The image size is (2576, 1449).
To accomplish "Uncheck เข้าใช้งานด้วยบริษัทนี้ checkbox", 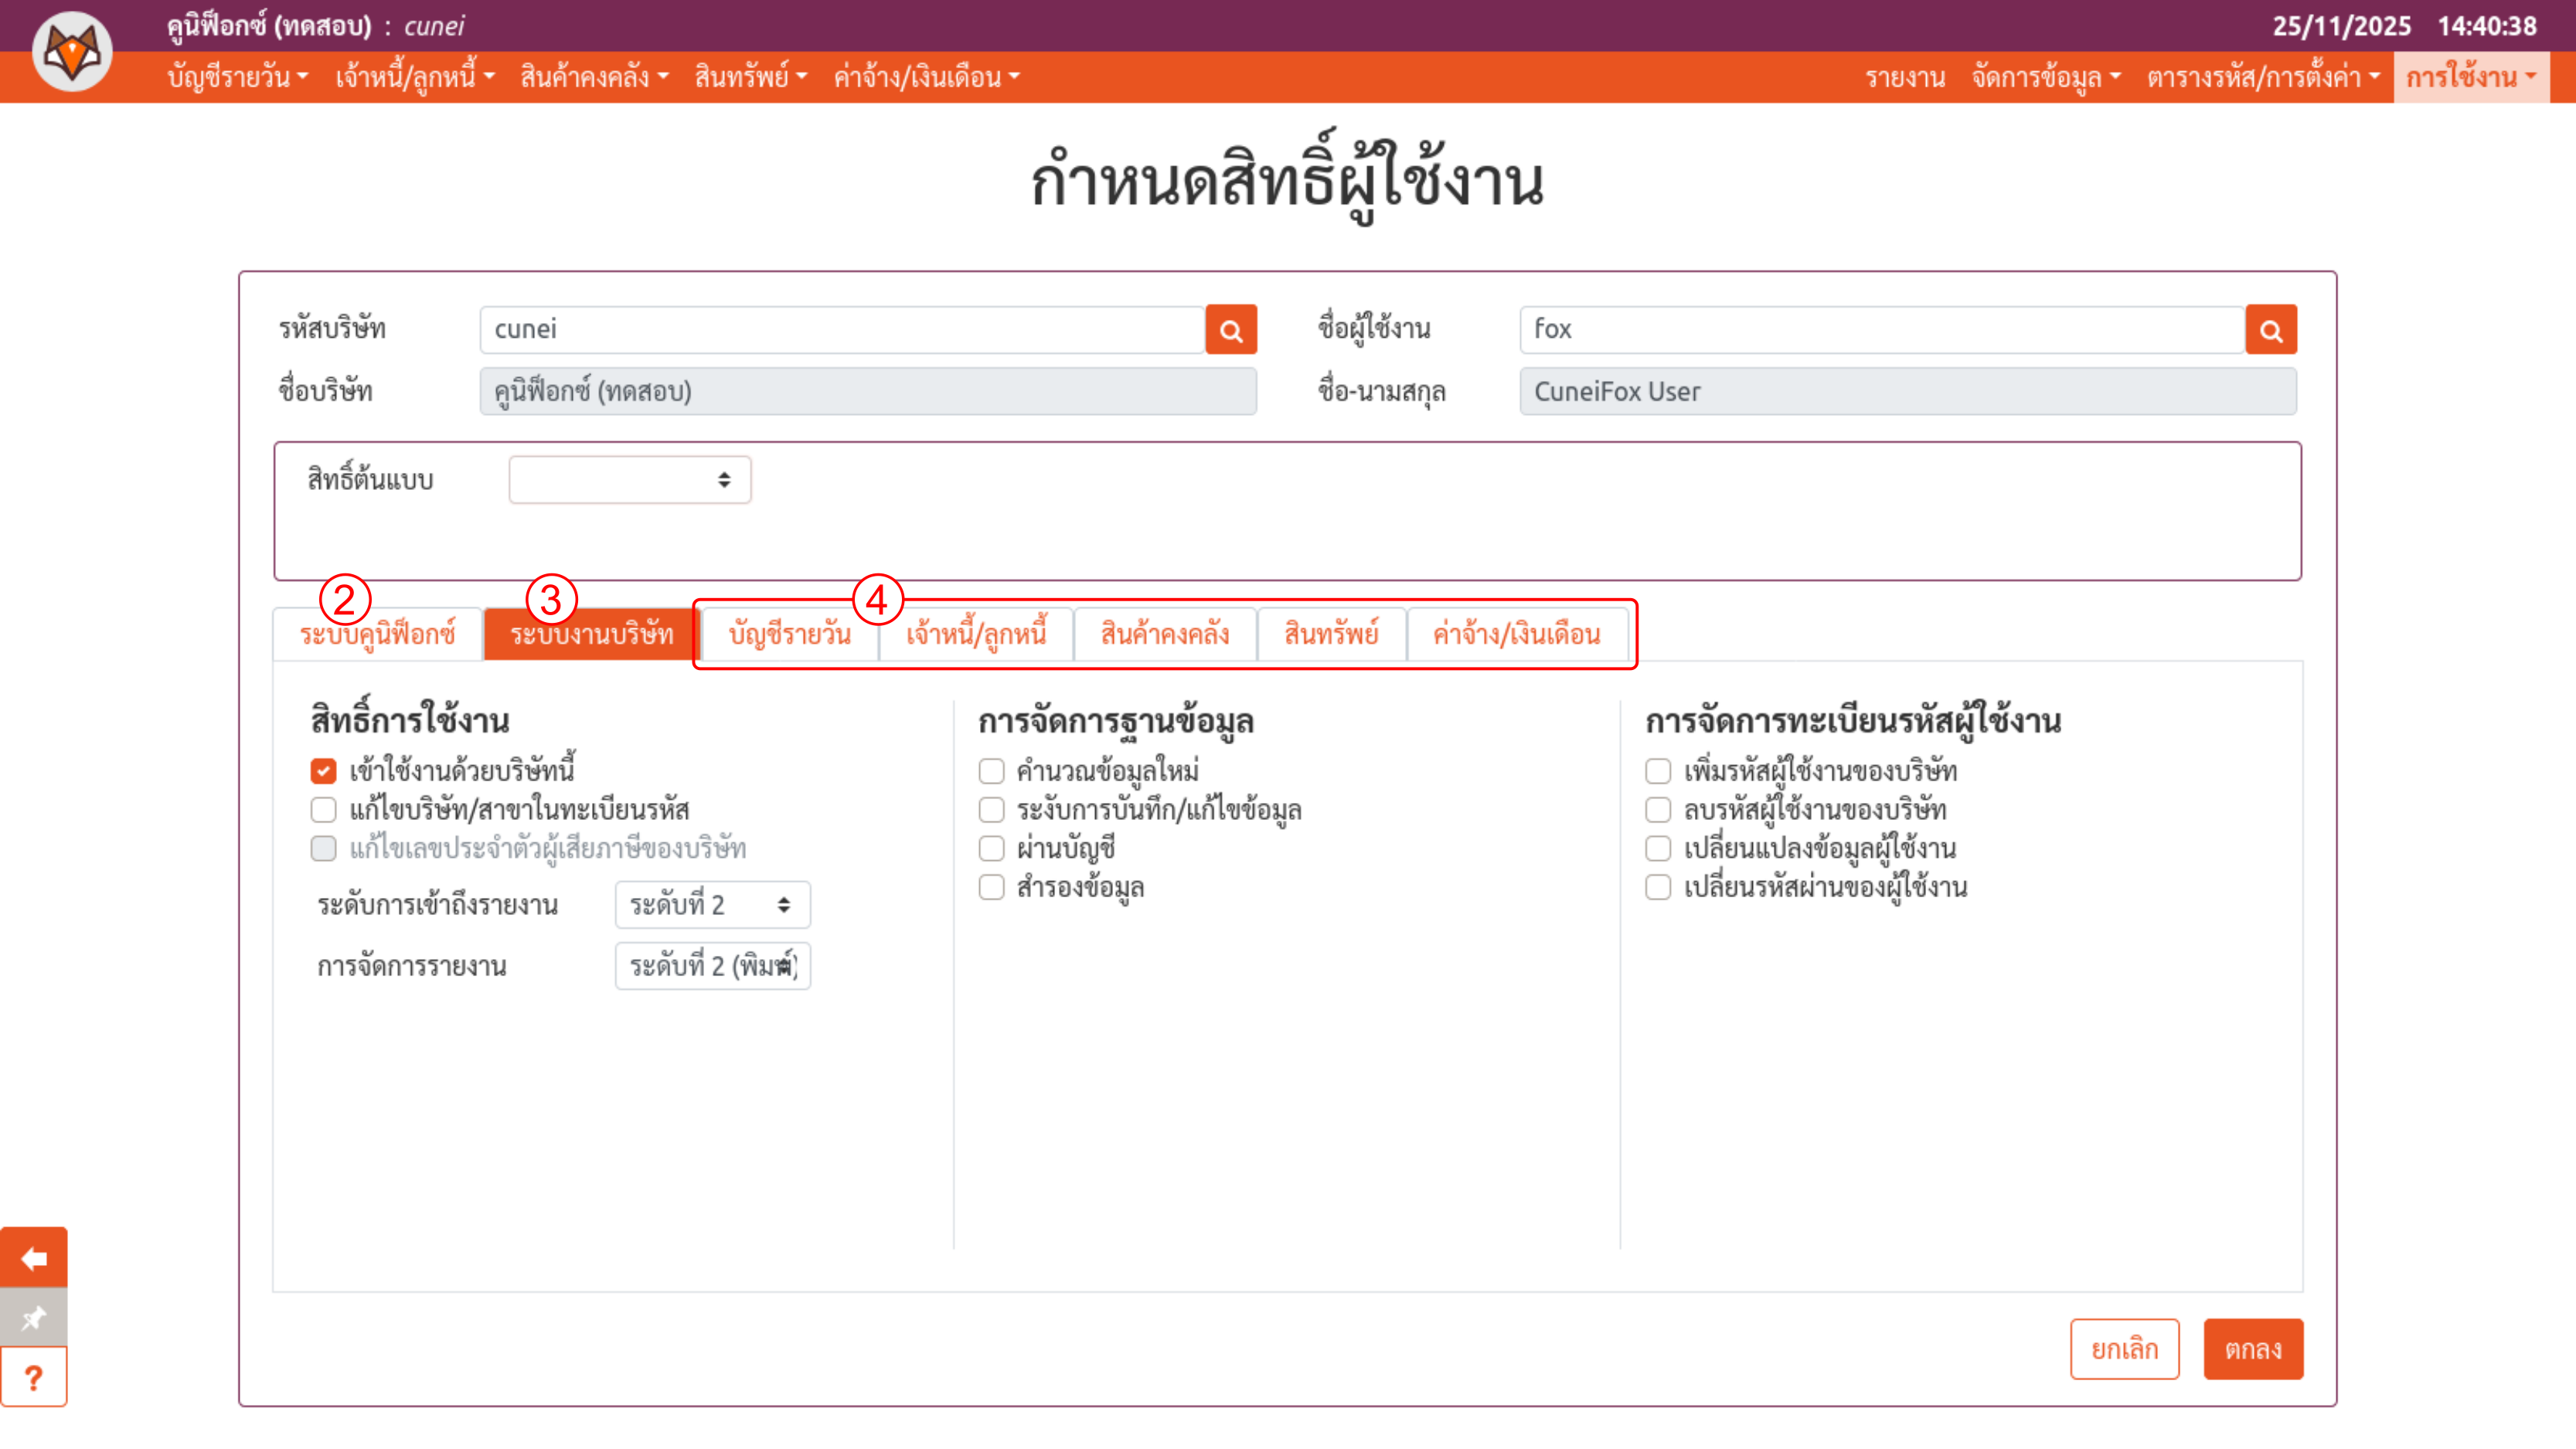I will click(323, 771).
